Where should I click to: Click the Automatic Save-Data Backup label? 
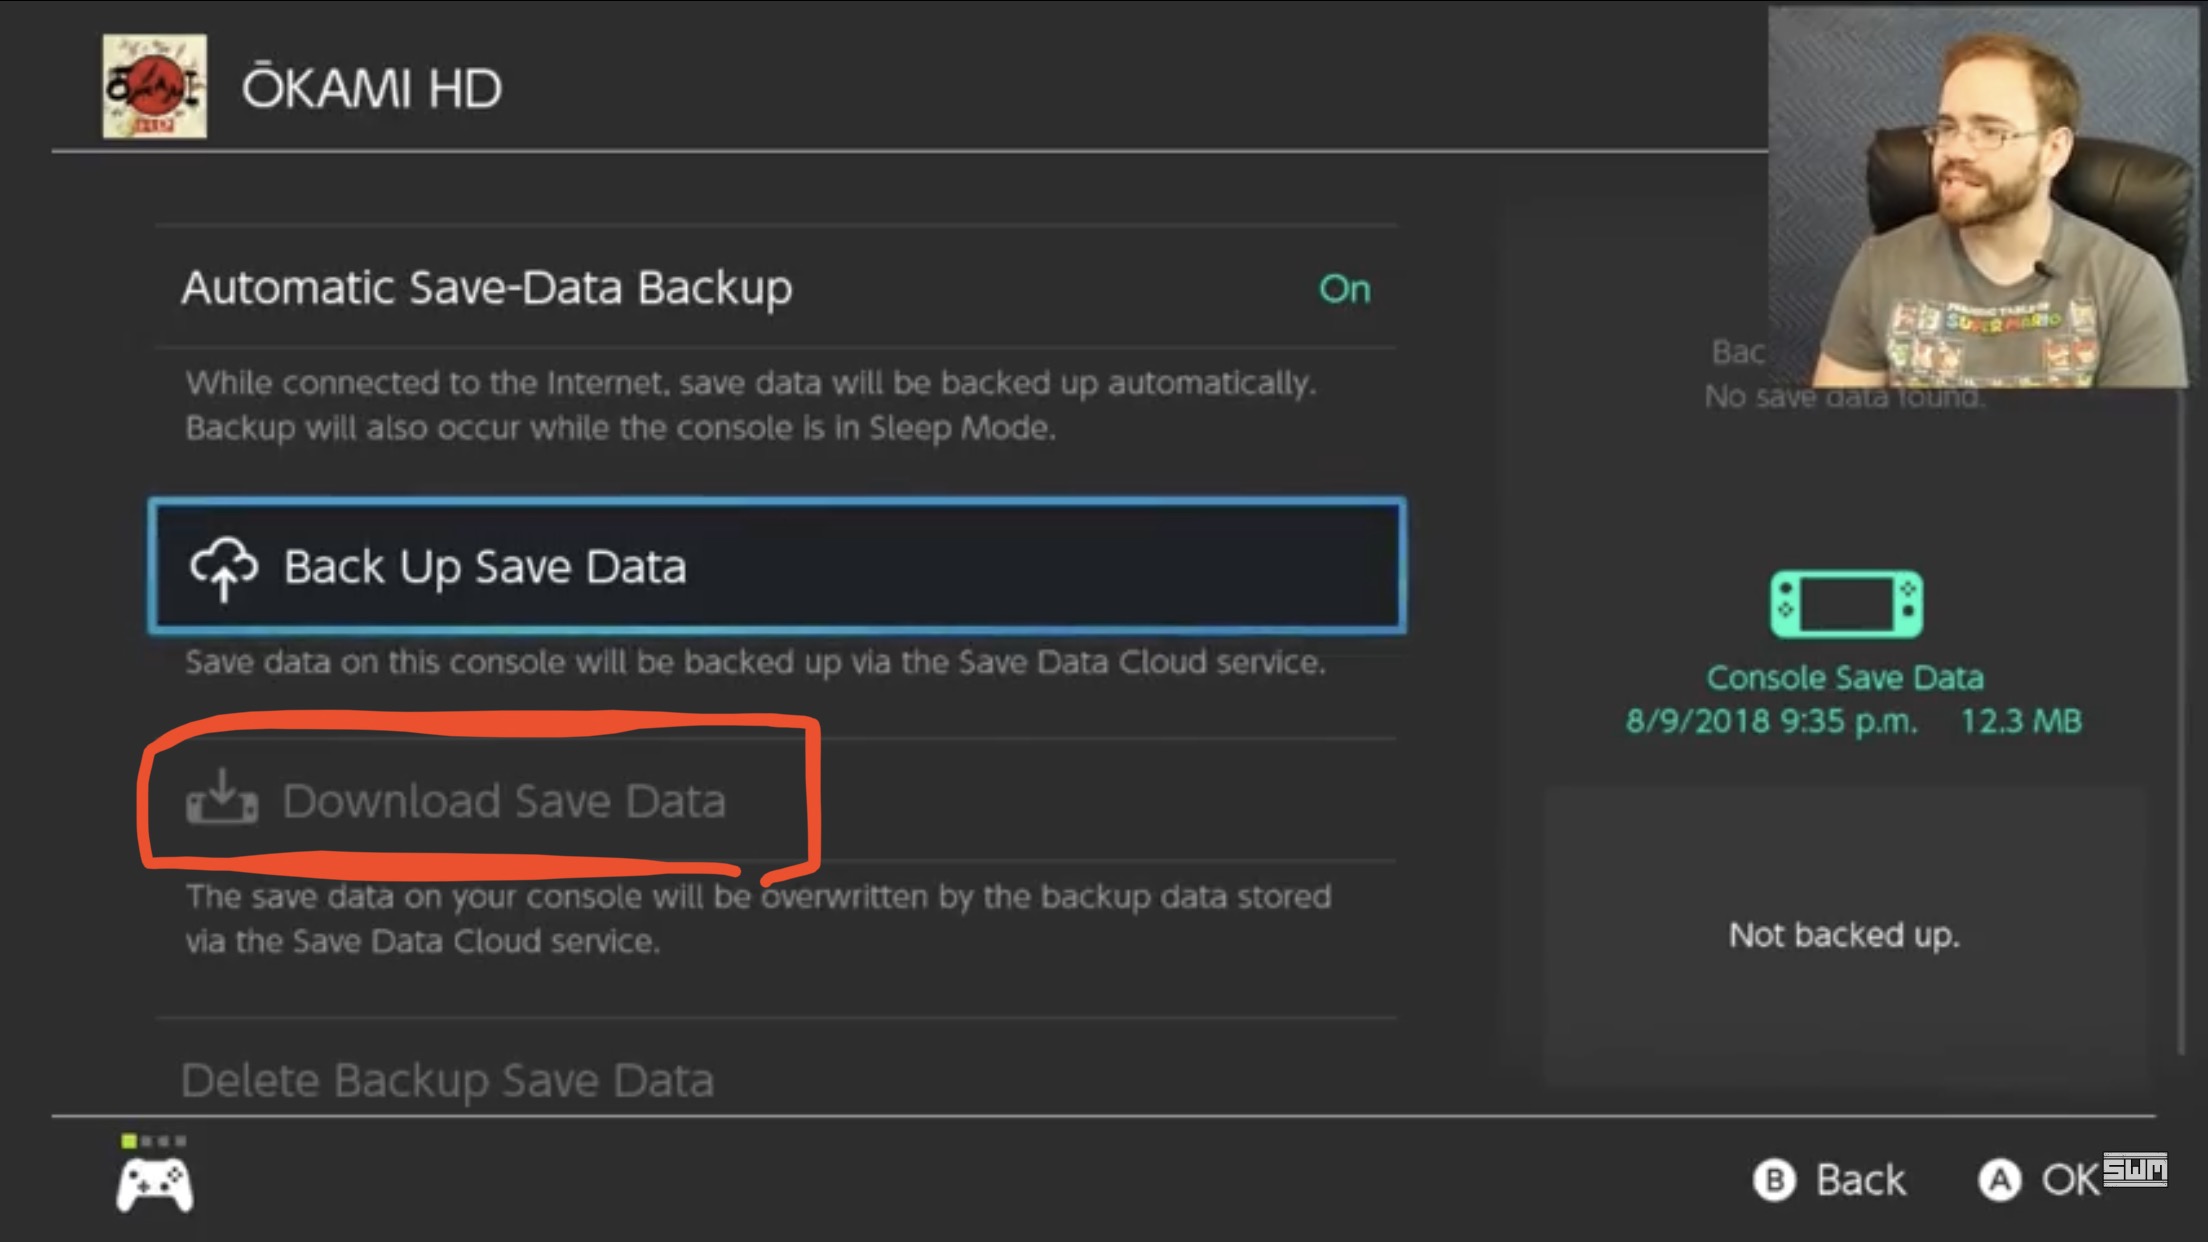487,288
